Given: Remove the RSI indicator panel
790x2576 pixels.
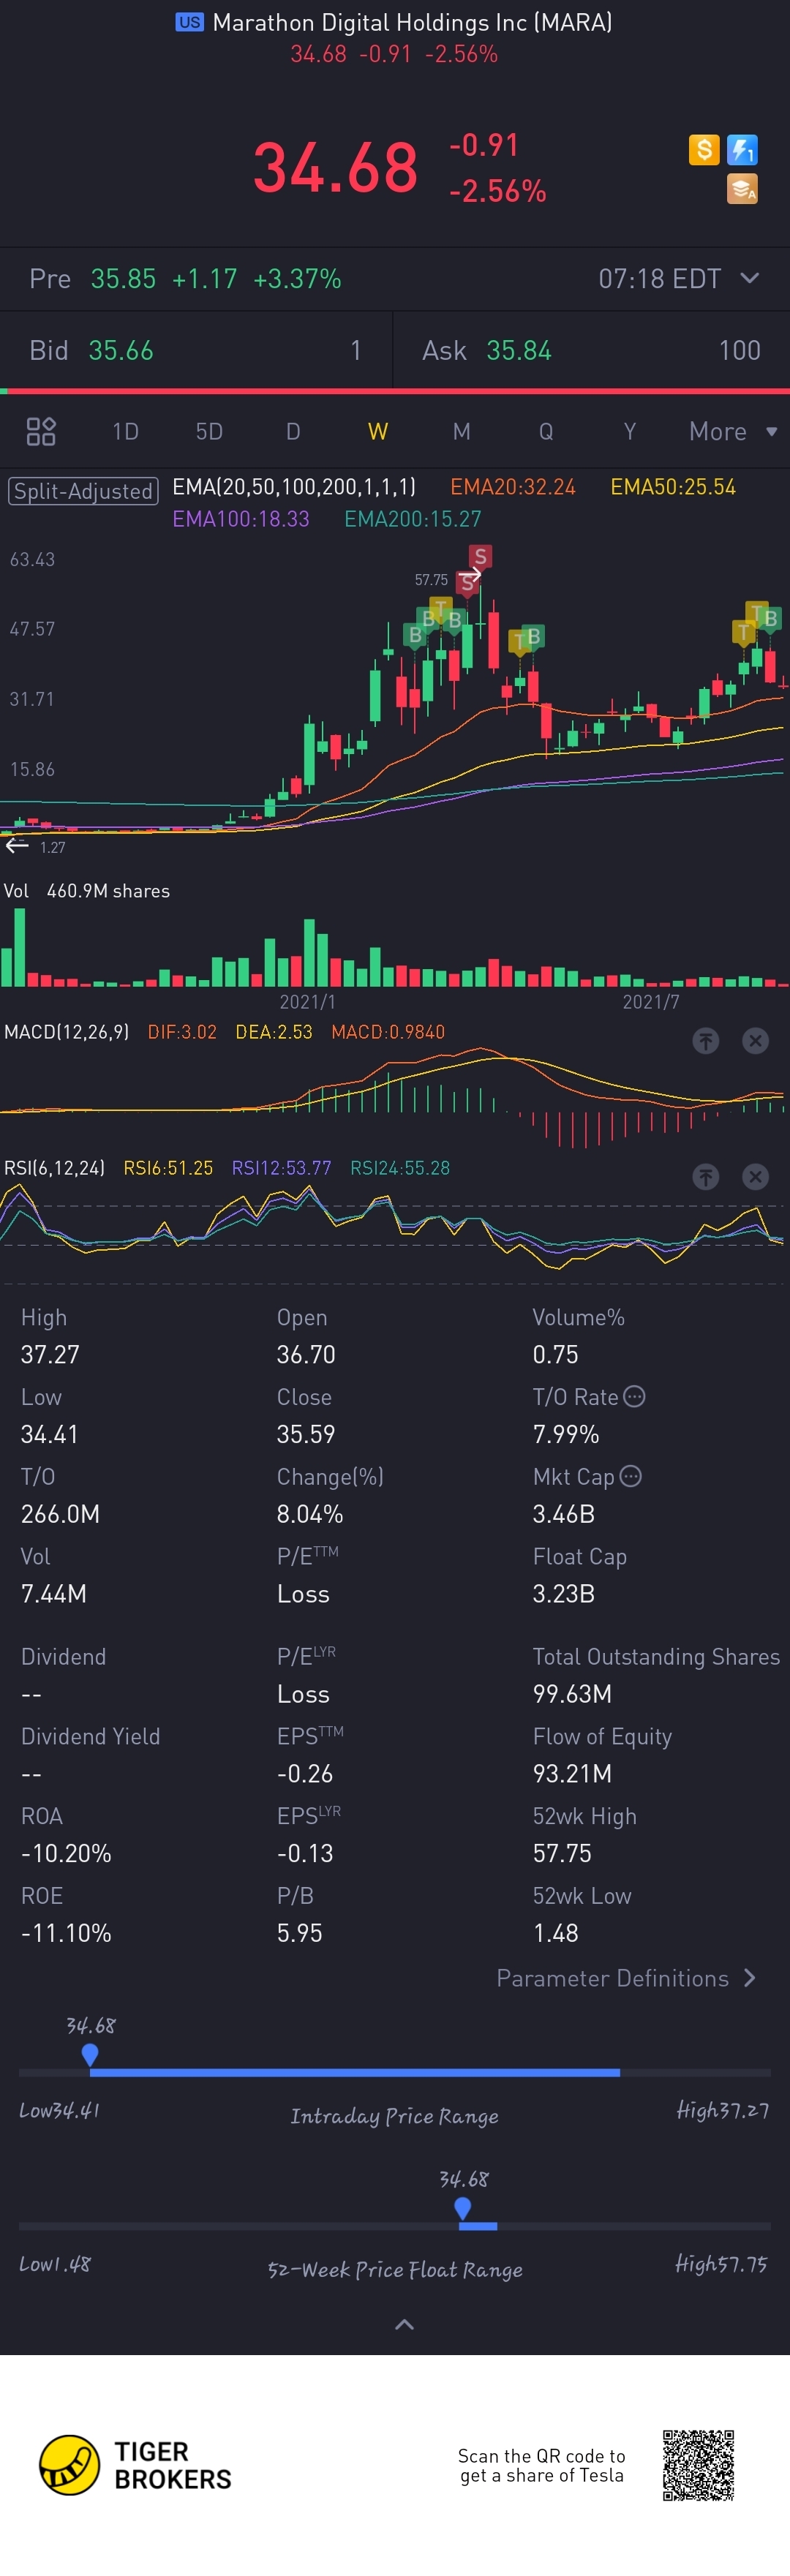Looking at the screenshot, I should (756, 1177).
